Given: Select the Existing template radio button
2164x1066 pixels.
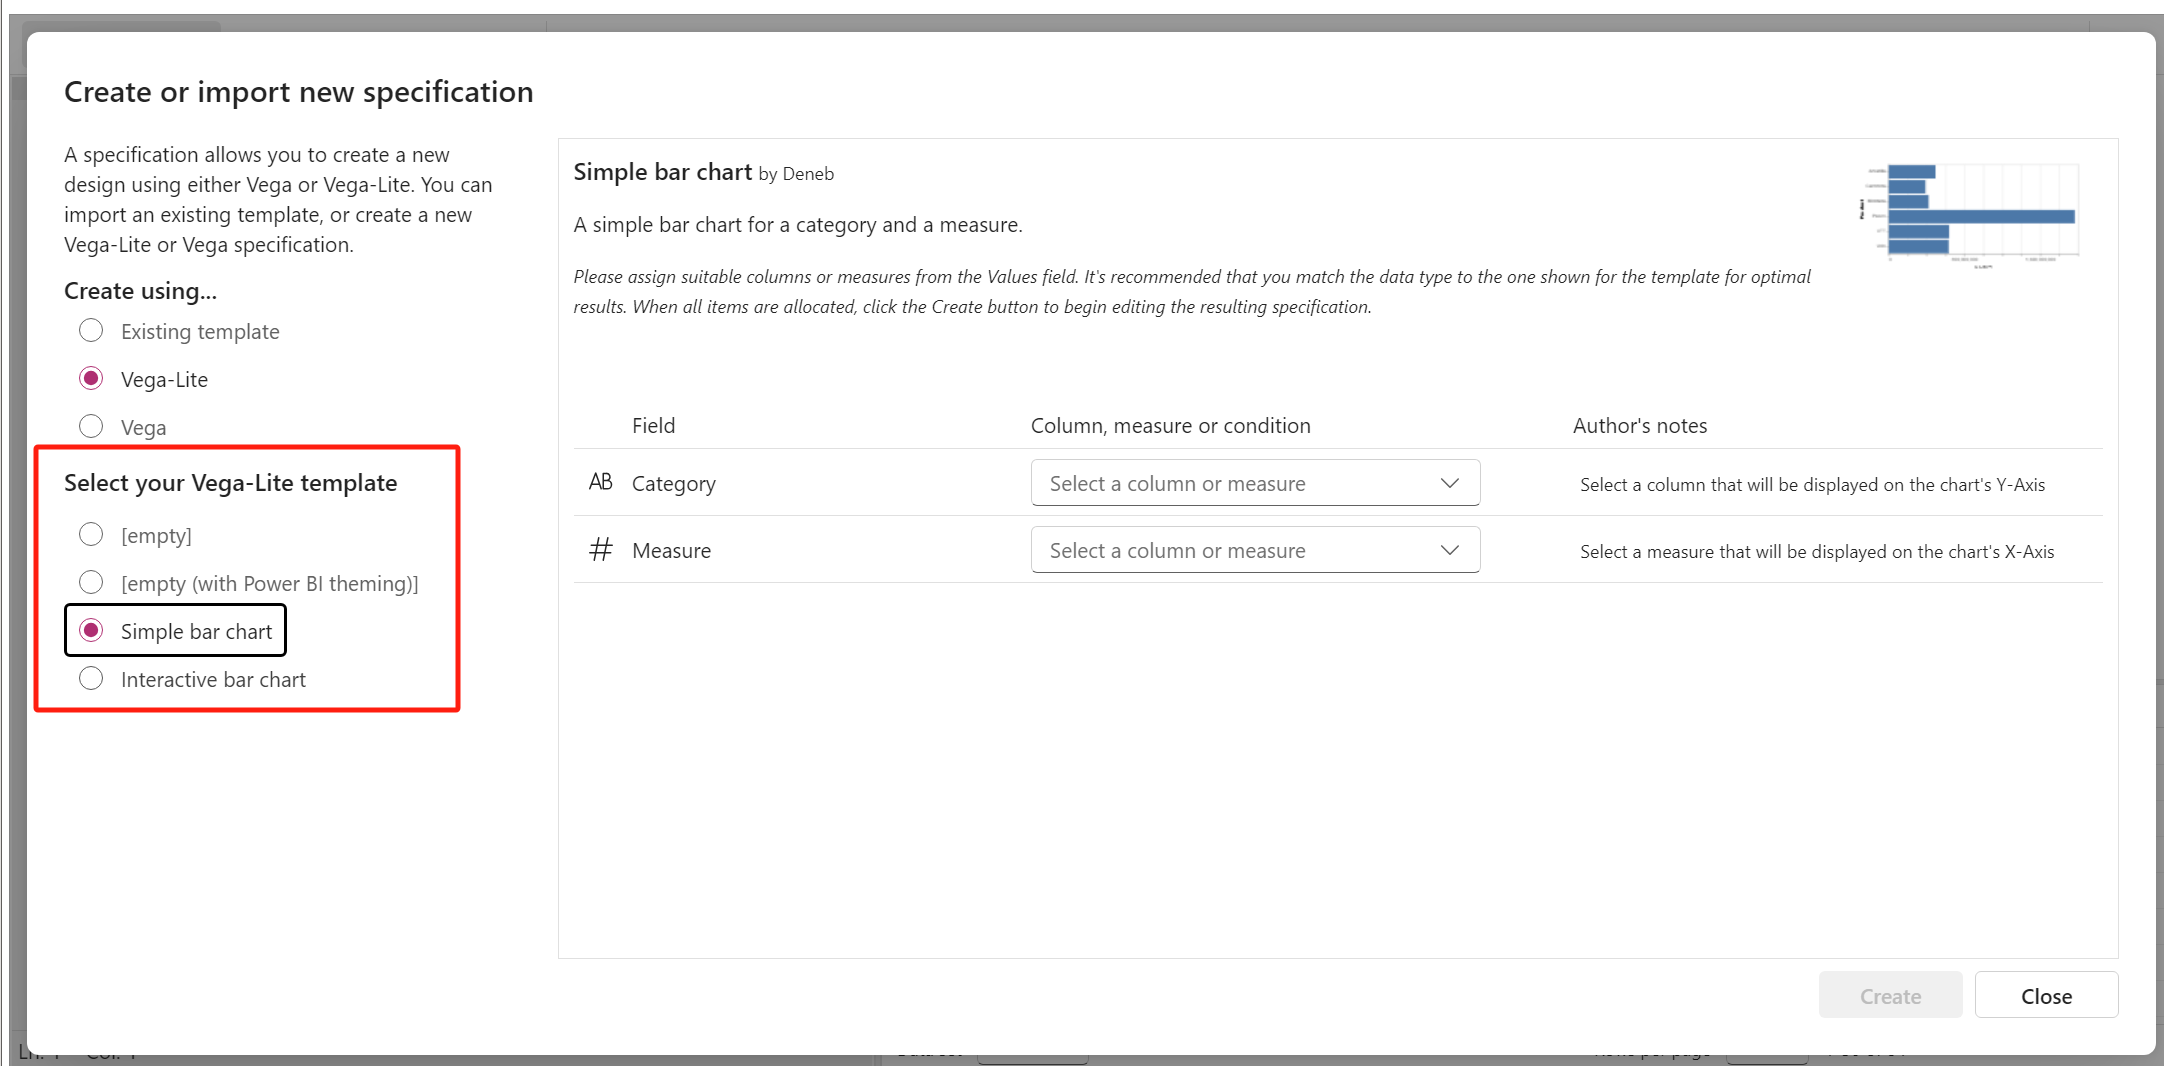Looking at the screenshot, I should click(91, 331).
